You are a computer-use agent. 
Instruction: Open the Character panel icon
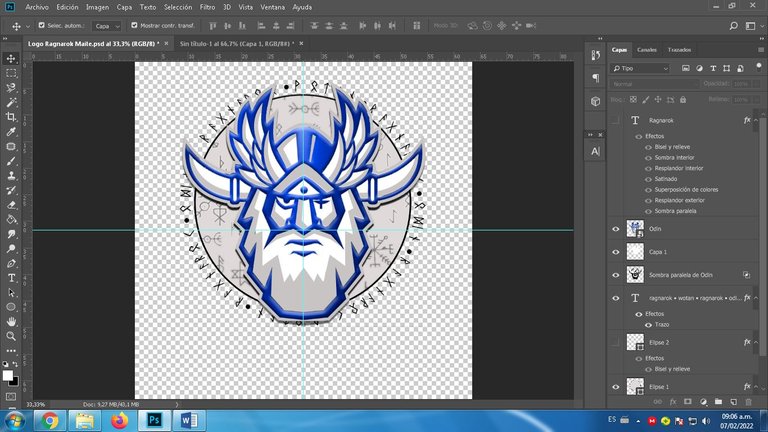[x=596, y=150]
